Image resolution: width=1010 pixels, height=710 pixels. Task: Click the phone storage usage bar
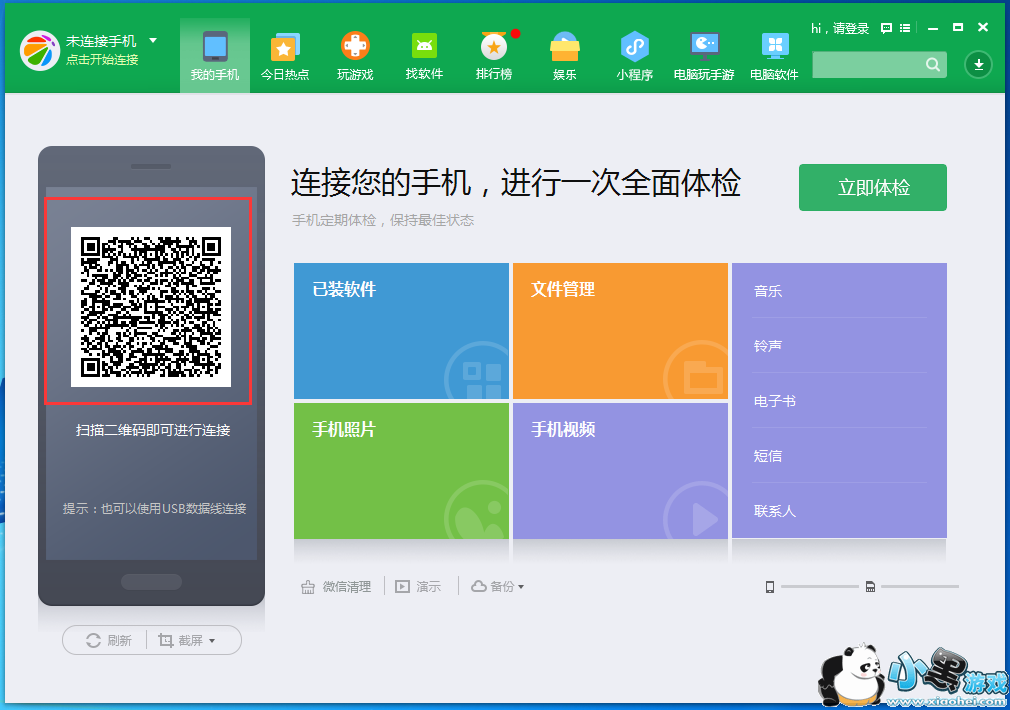[819, 586]
